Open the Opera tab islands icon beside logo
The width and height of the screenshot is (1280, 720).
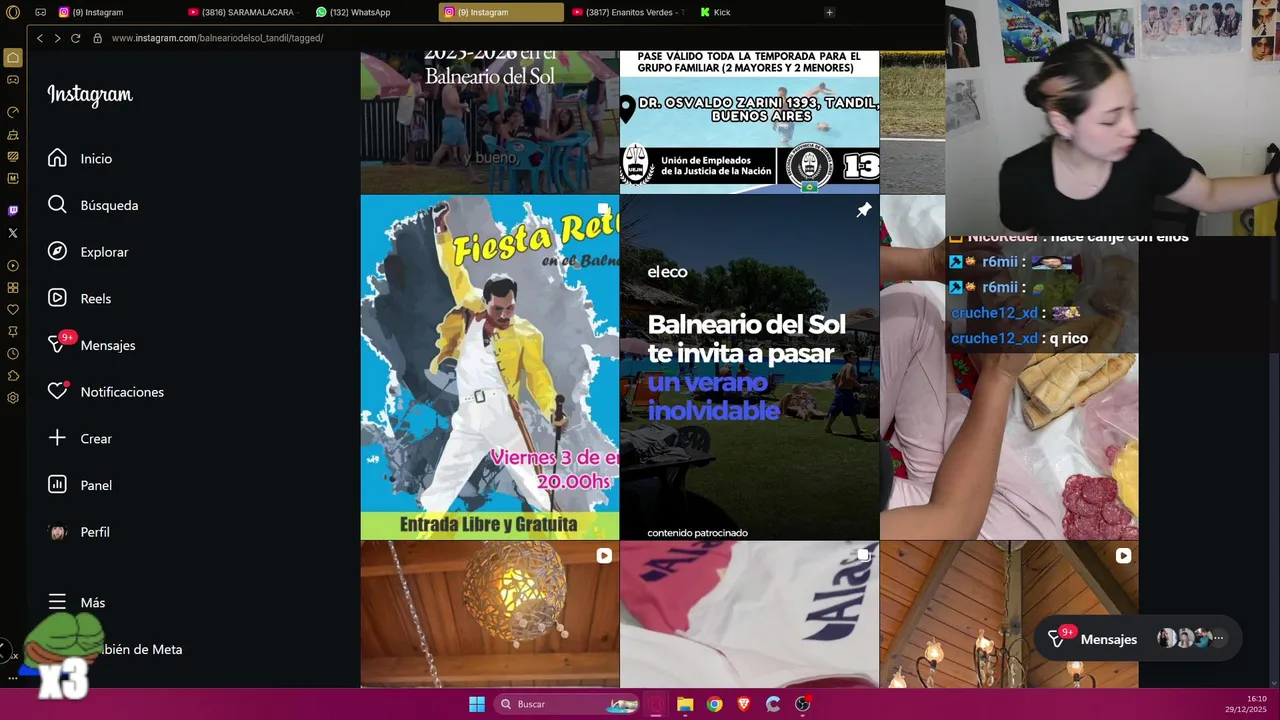coord(41,12)
